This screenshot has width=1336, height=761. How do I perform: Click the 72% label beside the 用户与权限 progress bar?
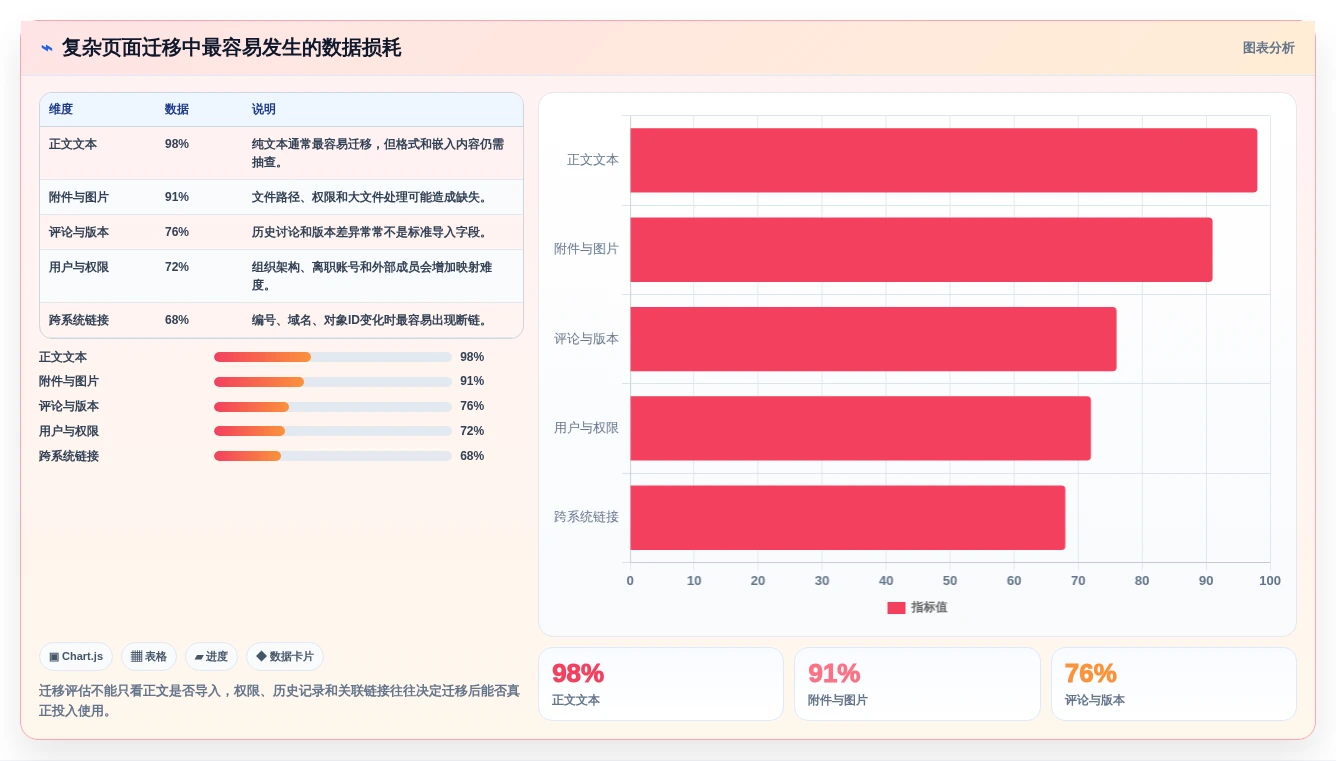click(472, 431)
